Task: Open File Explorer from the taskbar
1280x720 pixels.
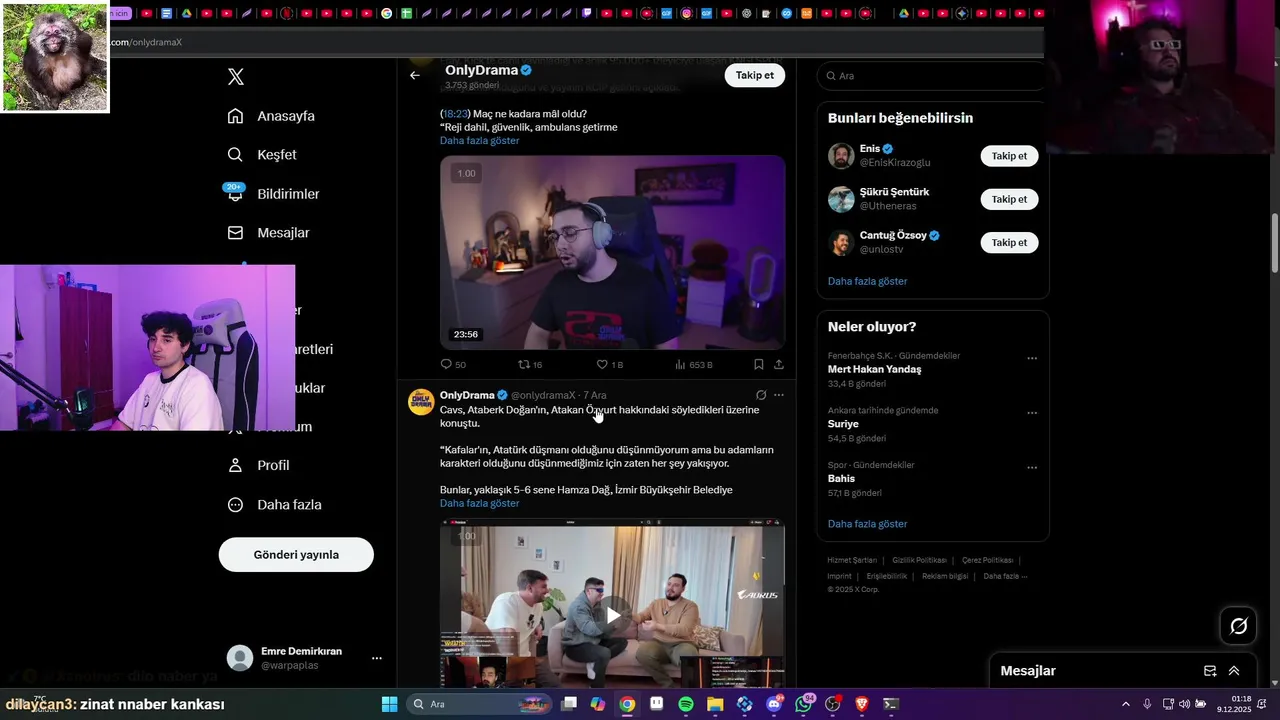Action: (x=715, y=704)
